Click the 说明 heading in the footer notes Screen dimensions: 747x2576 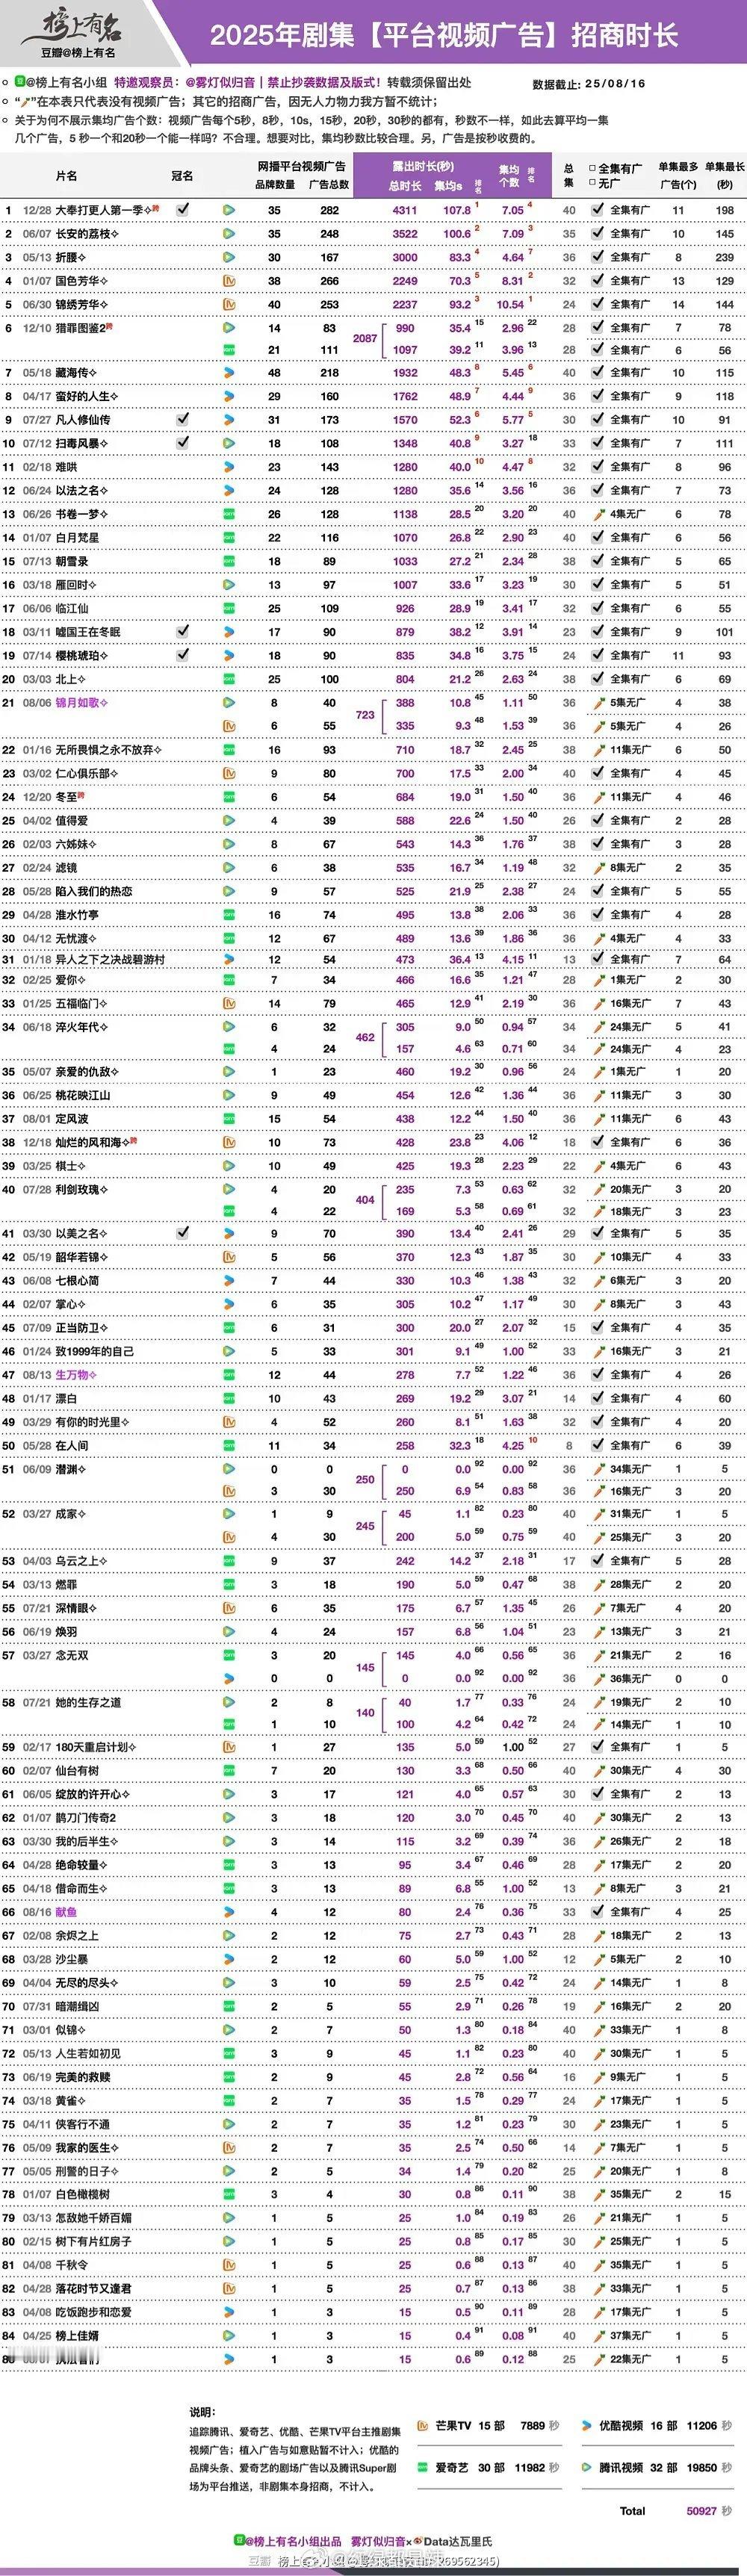(201, 2412)
